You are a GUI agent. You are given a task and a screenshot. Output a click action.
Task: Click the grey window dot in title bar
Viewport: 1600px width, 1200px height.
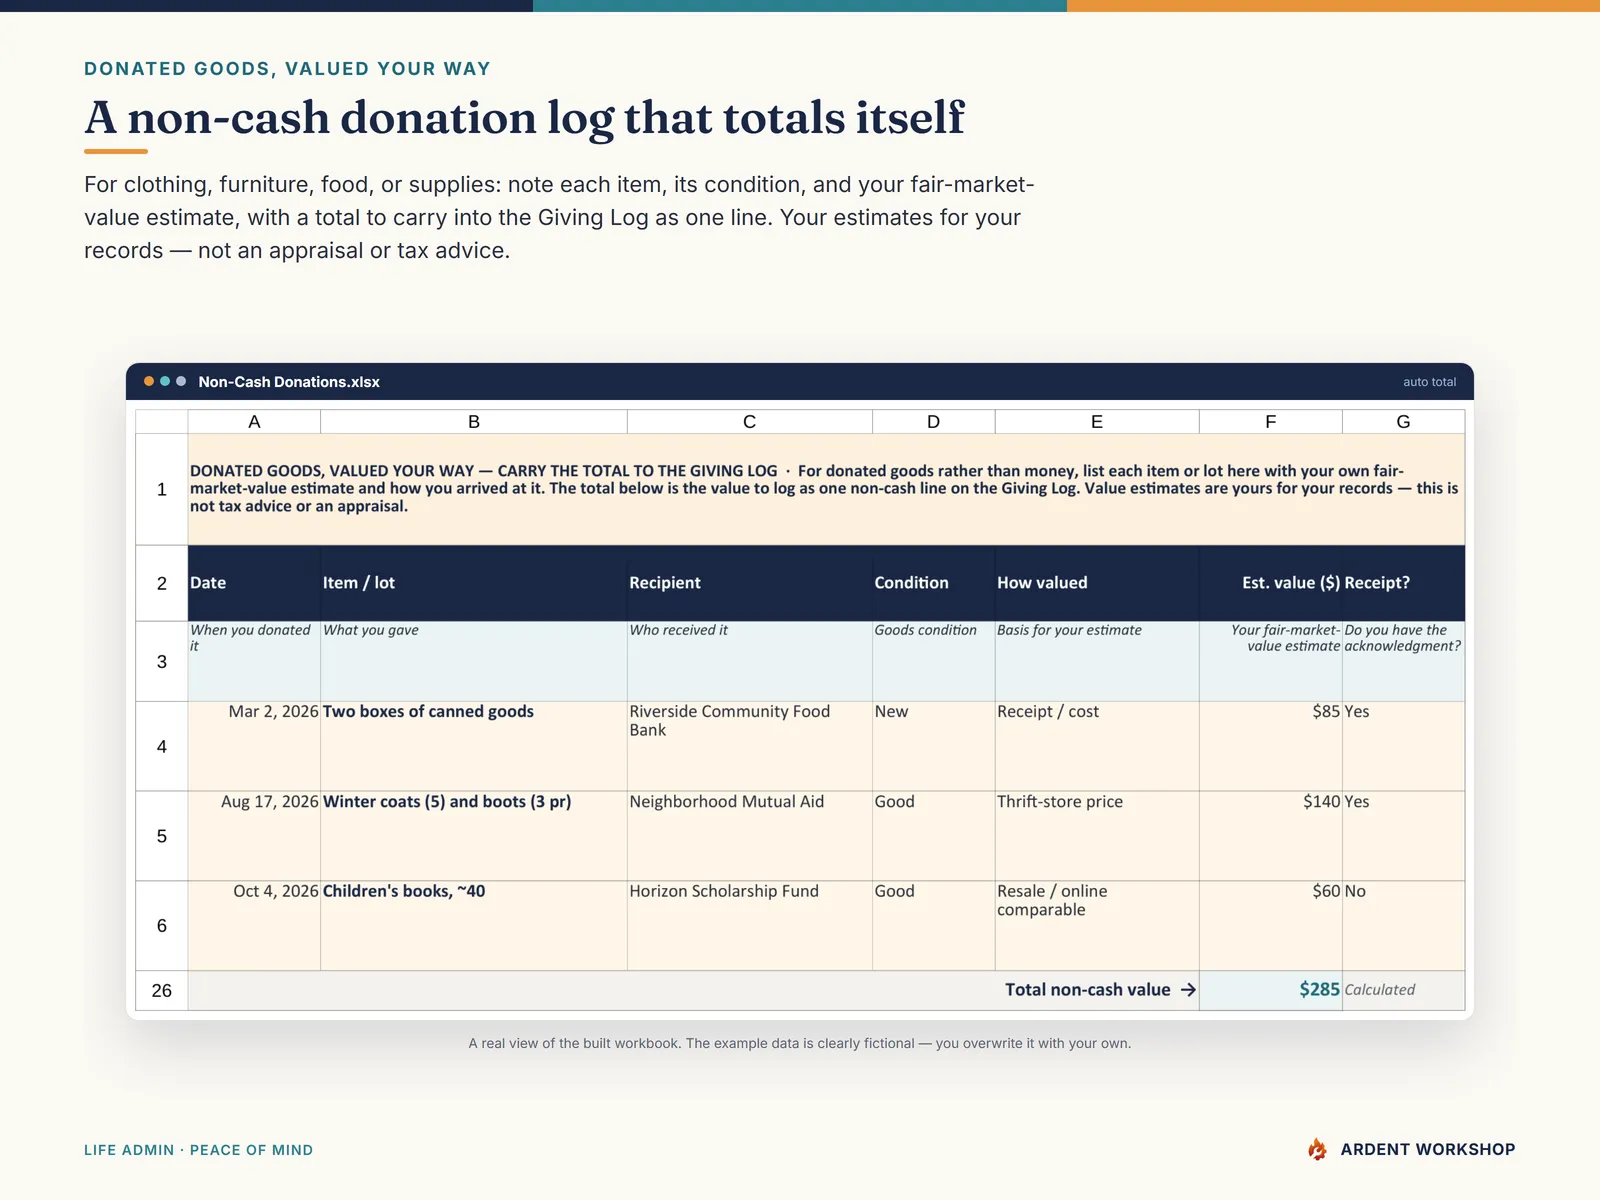pyautogui.click(x=181, y=381)
